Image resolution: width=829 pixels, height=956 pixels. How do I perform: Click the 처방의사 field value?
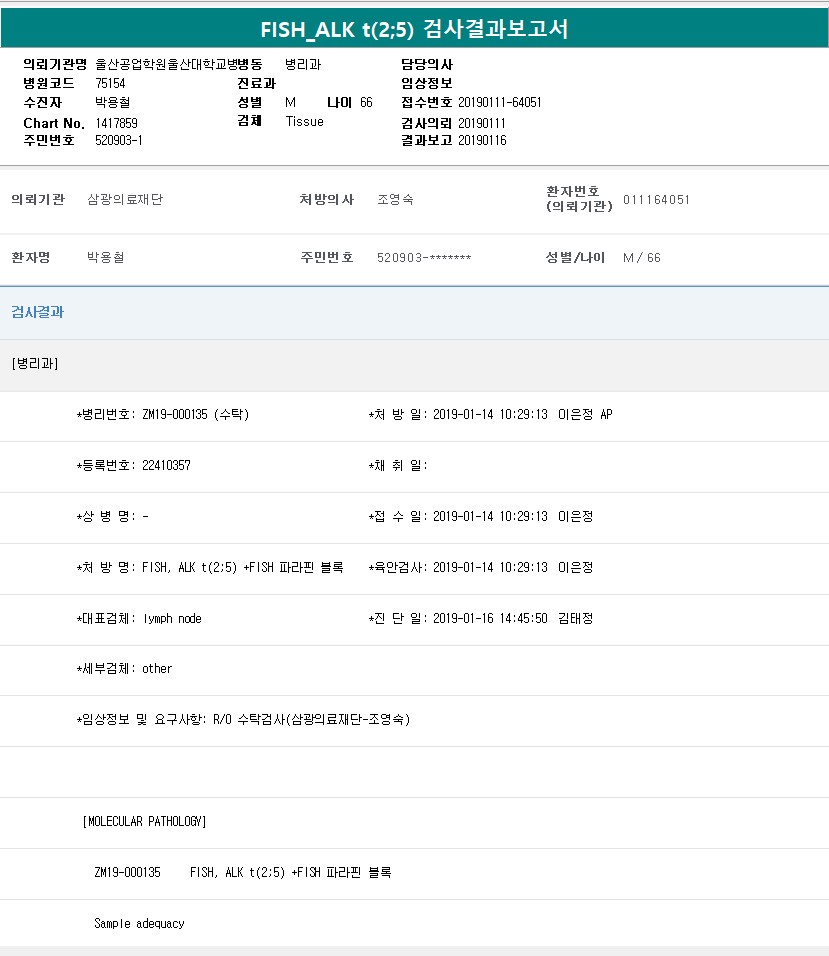(x=395, y=199)
